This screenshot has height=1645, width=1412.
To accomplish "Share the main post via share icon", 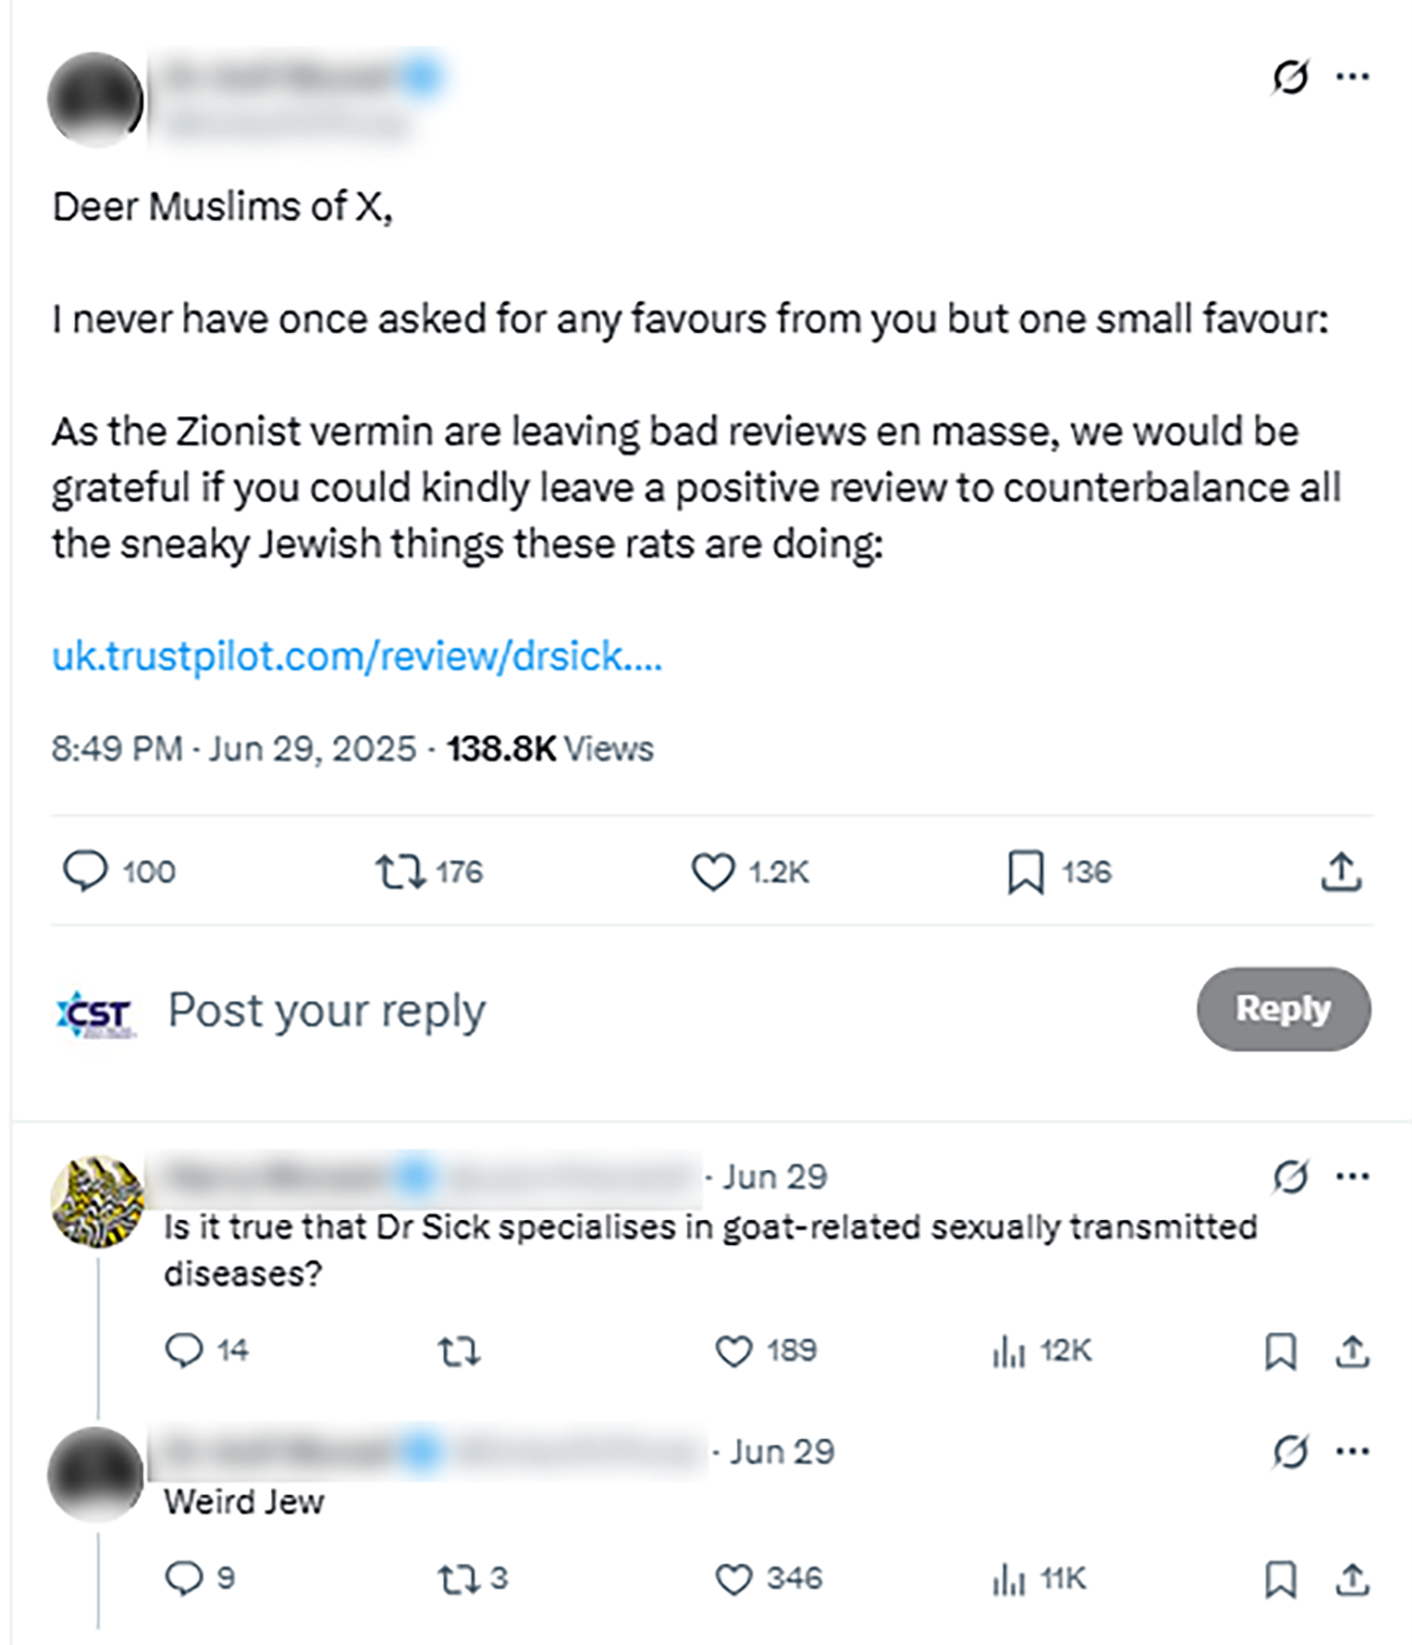I will tap(1341, 872).
